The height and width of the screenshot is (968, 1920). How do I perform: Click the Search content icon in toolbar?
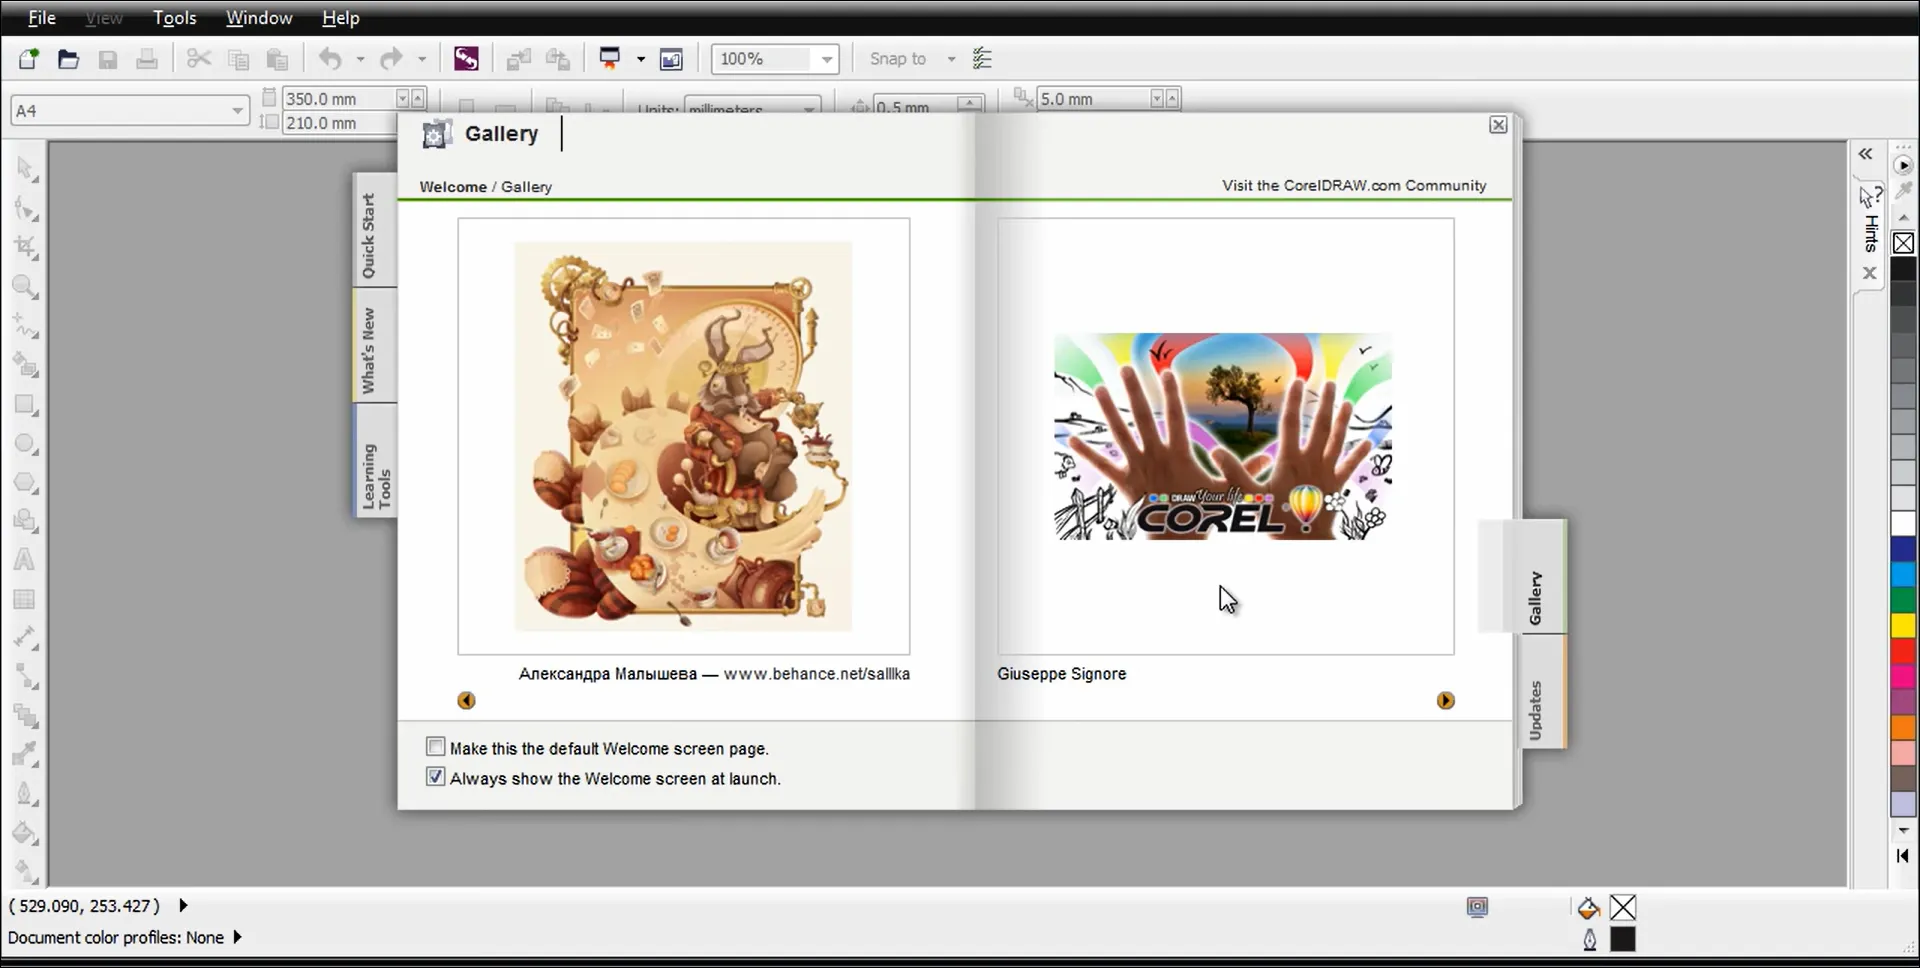[x=466, y=59]
